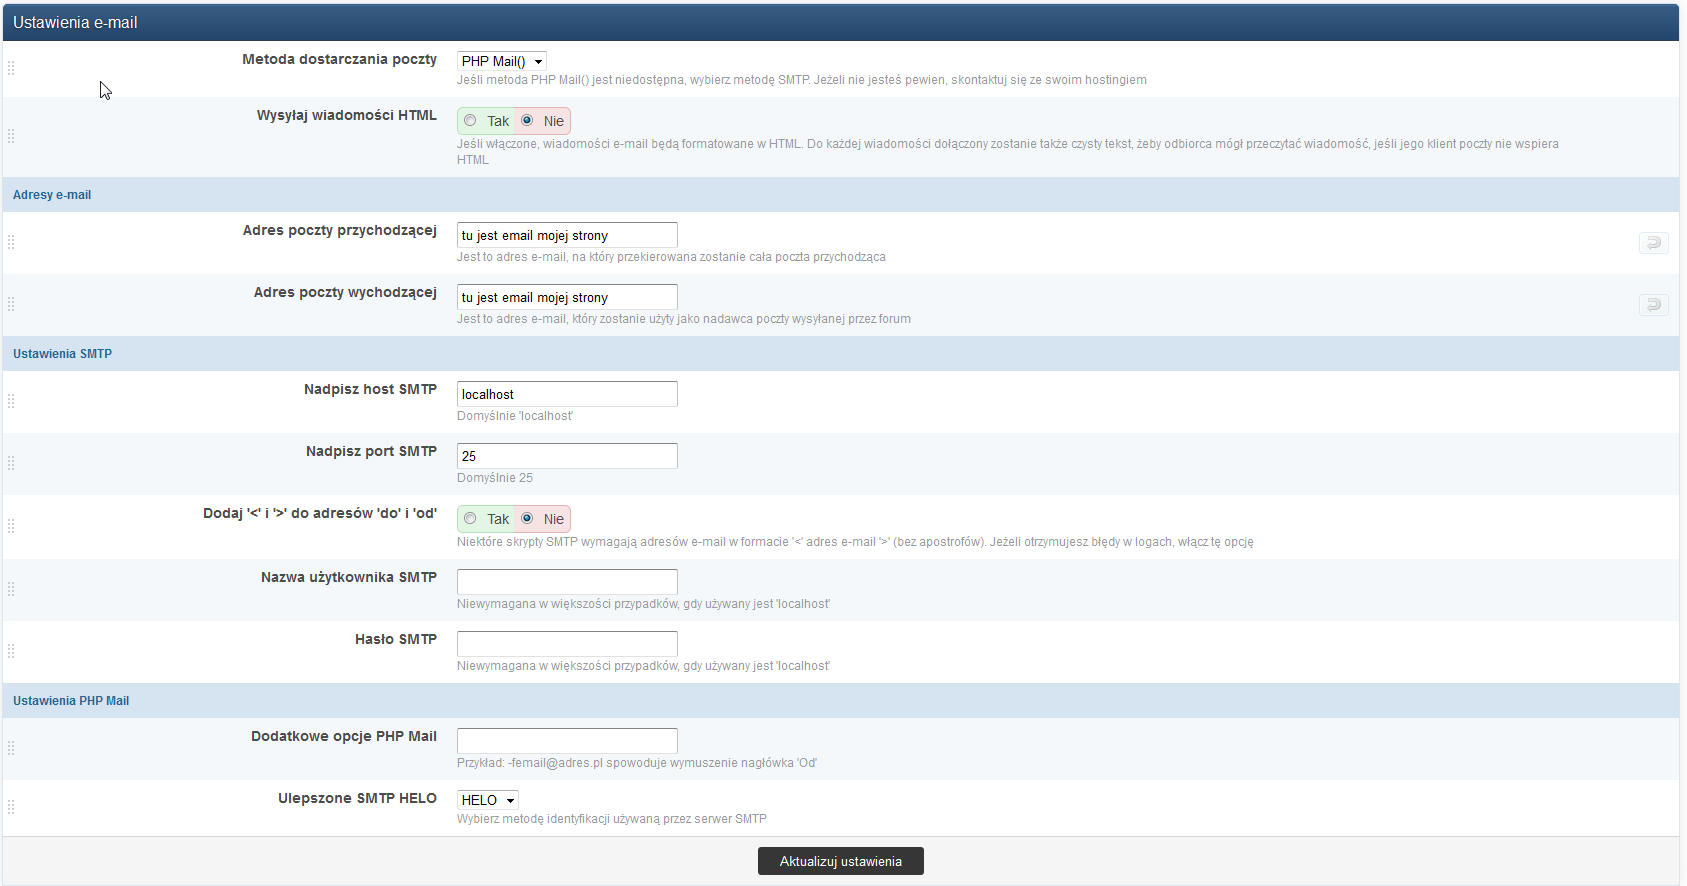The height and width of the screenshot is (886, 1687).
Task: Click into the Nazwa użytkownika SMTP field
Action: click(x=566, y=582)
